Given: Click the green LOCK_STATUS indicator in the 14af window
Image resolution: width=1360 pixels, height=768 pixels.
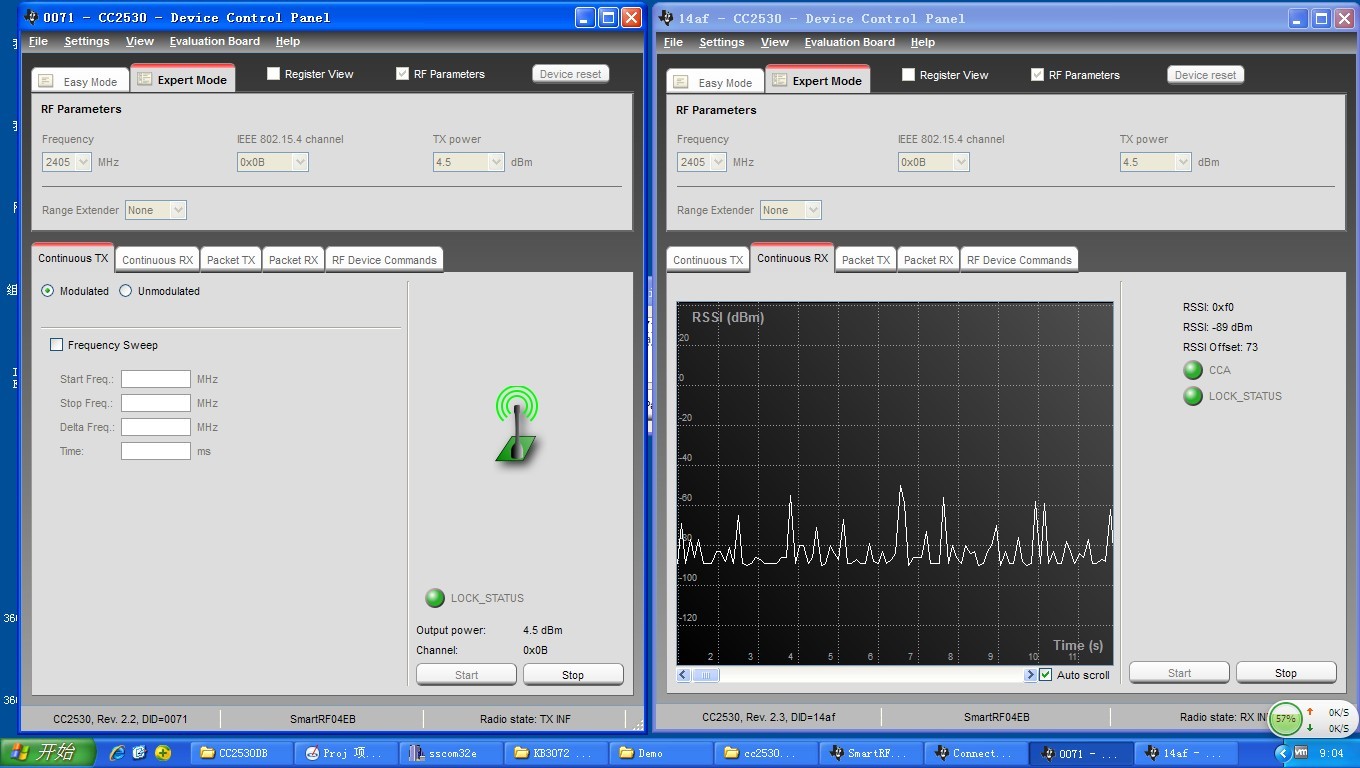Looking at the screenshot, I should [x=1193, y=396].
